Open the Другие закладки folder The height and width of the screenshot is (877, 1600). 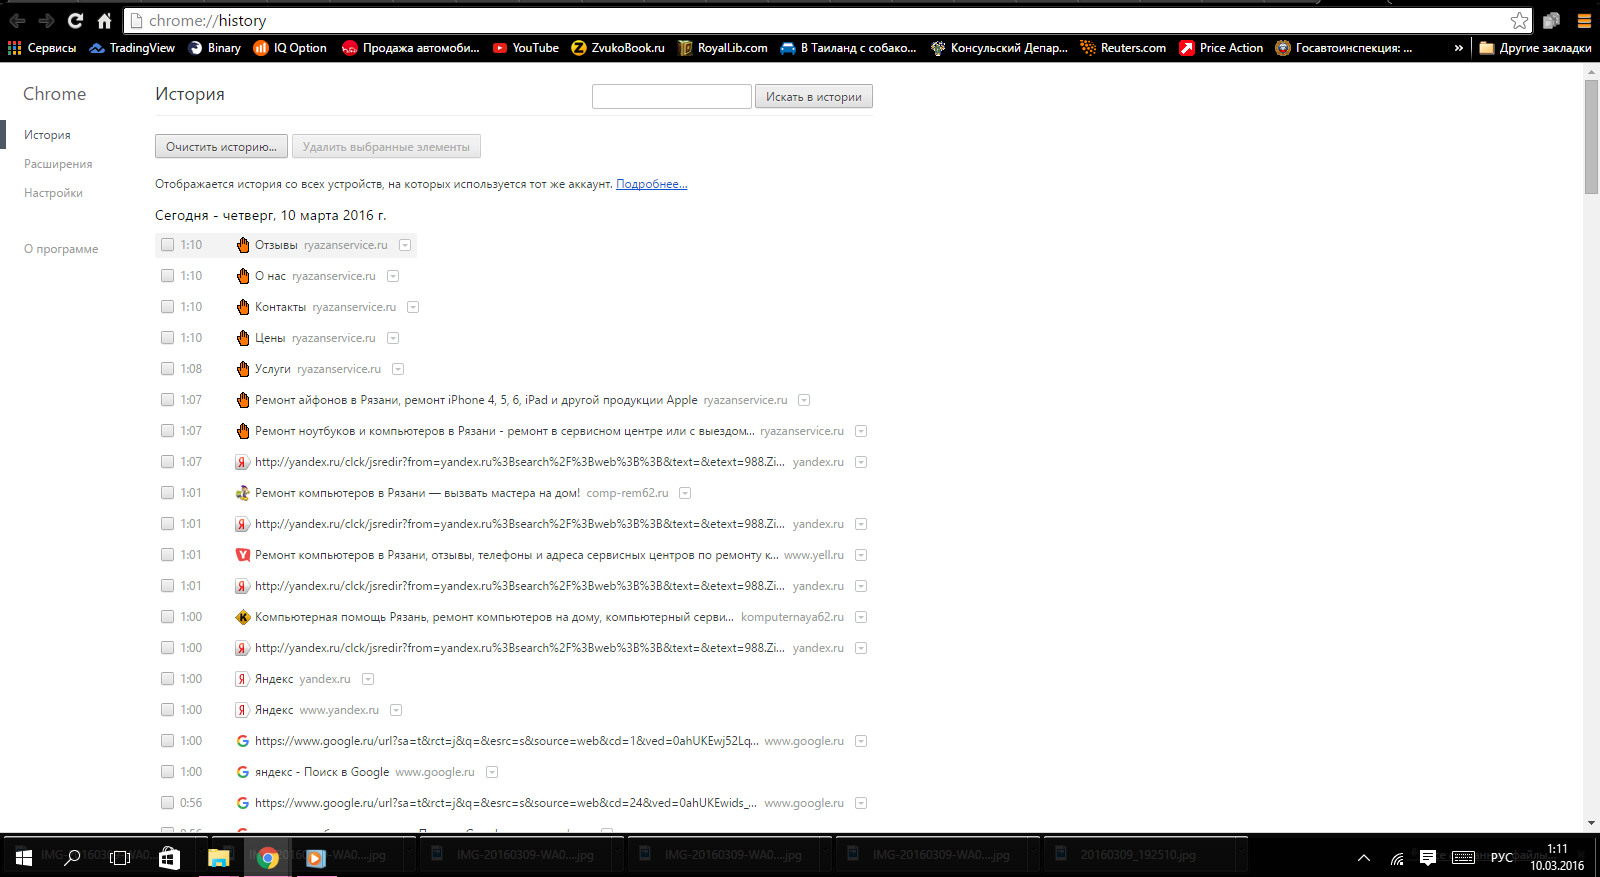coord(1535,48)
